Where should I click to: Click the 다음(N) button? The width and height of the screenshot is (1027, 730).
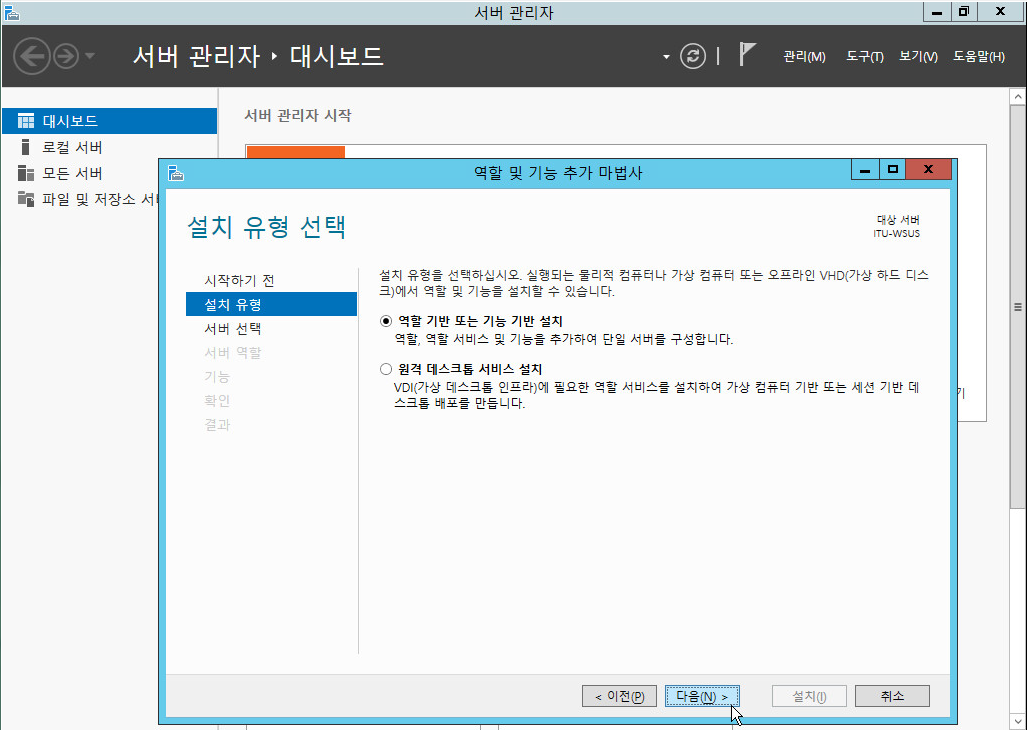pyautogui.click(x=702, y=696)
